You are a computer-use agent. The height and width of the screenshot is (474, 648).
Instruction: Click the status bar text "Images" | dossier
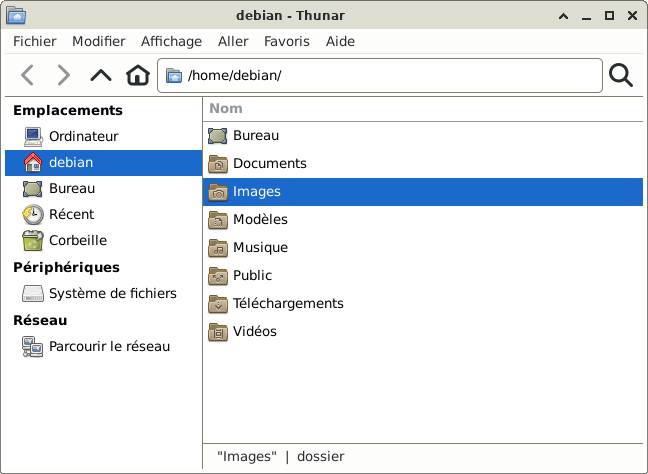tap(281, 457)
